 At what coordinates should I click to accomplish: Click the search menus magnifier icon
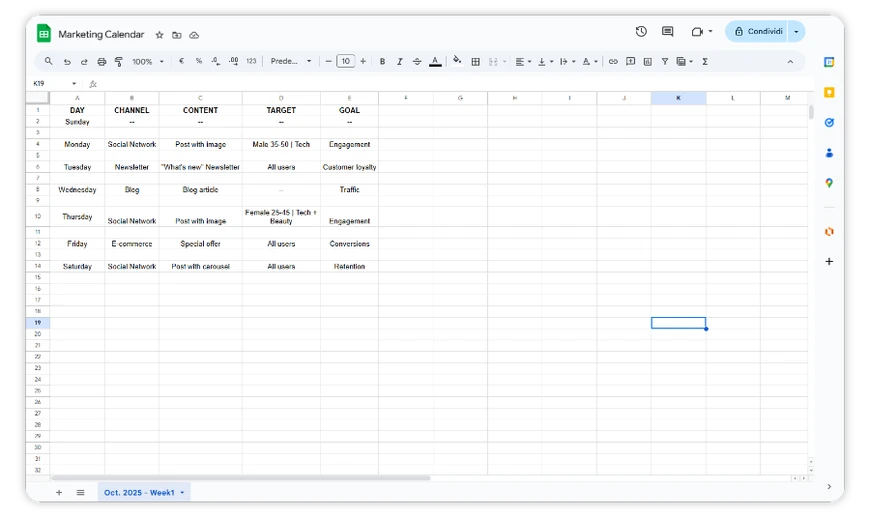[49, 61]
